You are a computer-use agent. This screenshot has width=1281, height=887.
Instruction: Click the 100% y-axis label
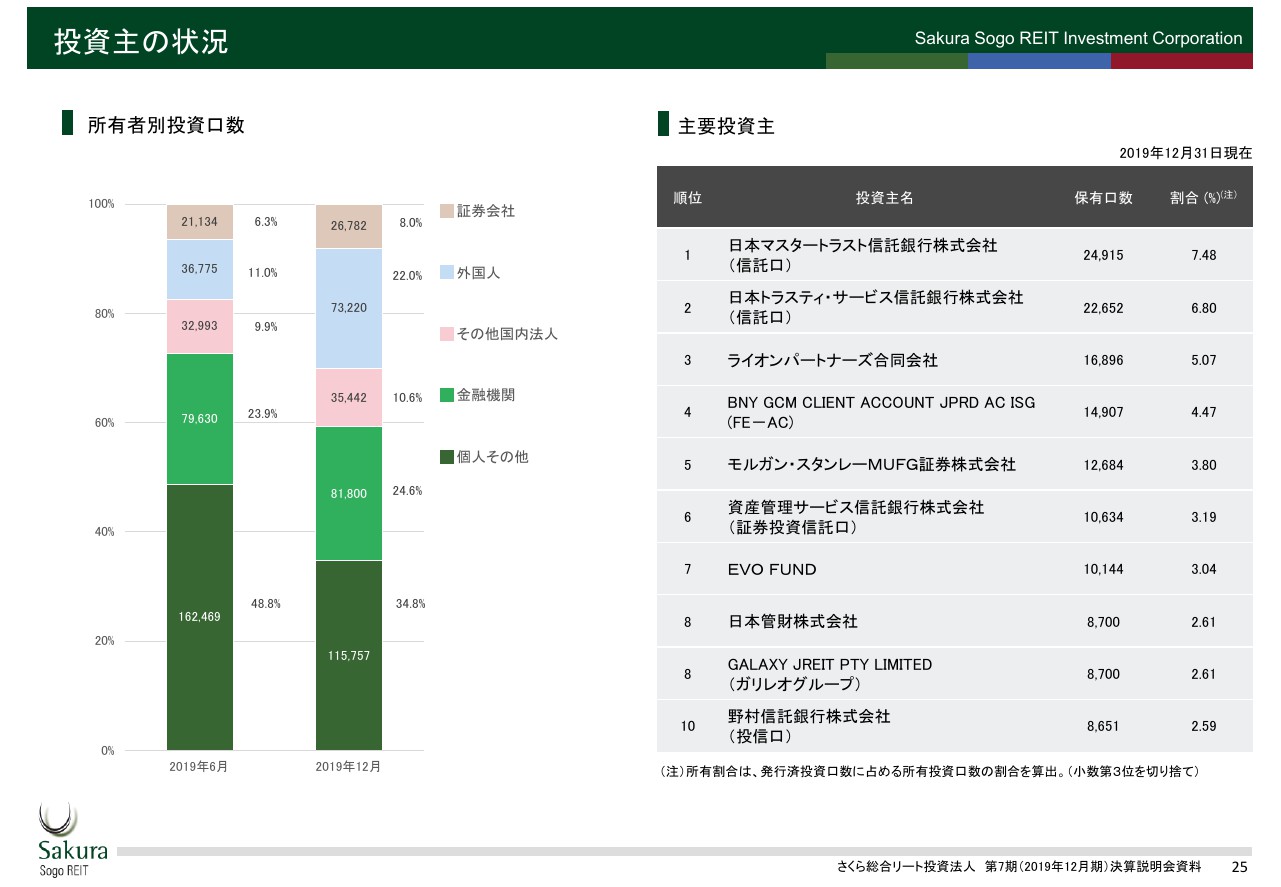coord(102,204)
